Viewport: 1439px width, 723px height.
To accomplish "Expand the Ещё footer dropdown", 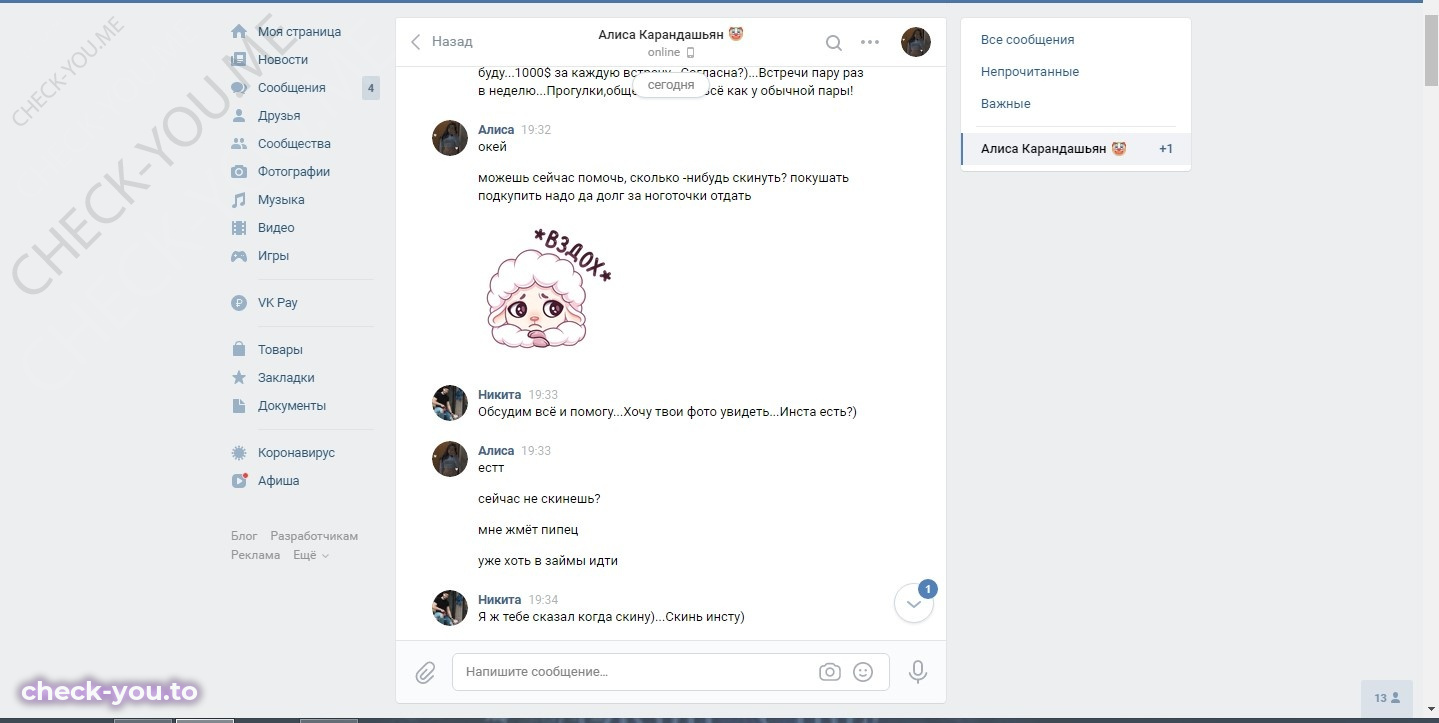I will tap(311, 555).
